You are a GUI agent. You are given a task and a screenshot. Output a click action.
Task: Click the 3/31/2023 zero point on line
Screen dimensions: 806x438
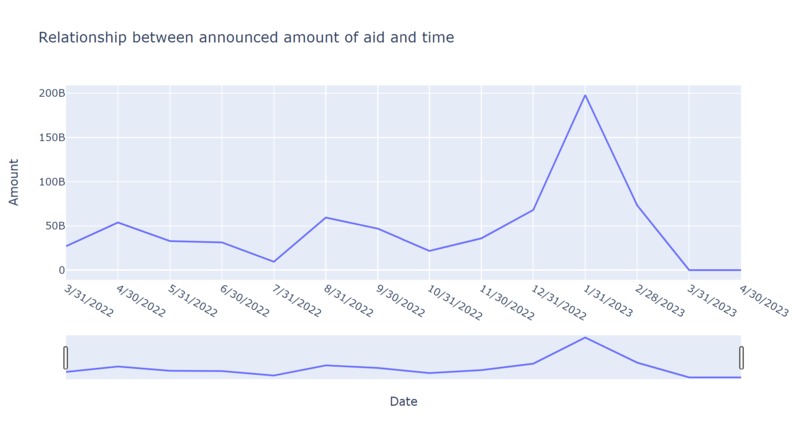(x=689, y=270)
